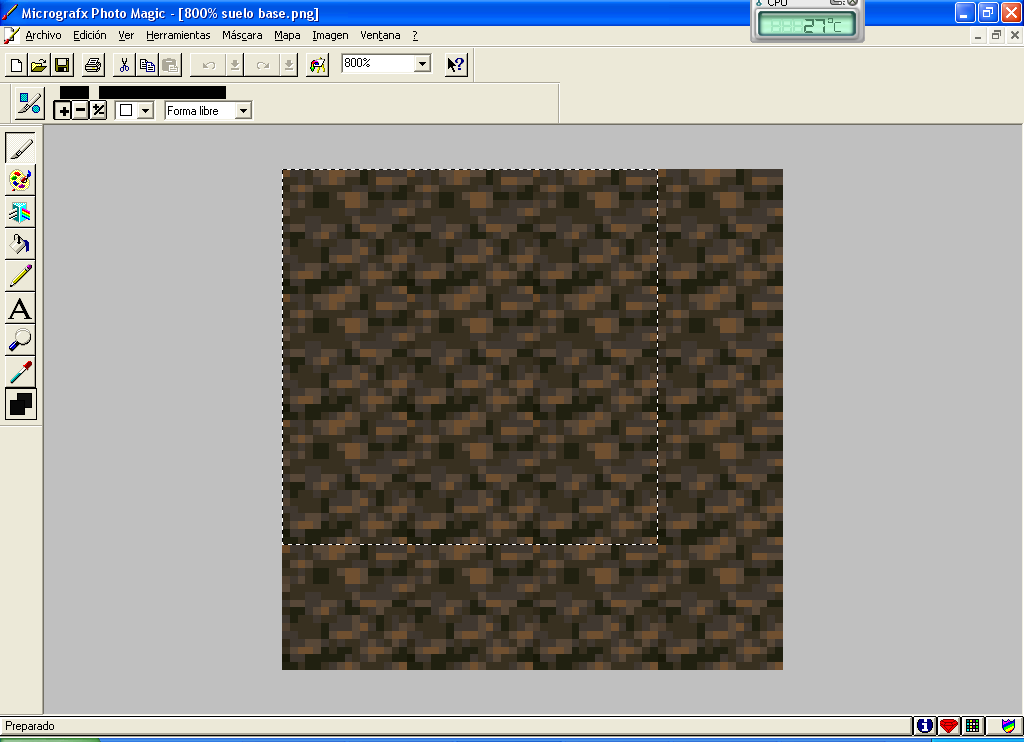Open the Mapa menu
This screenshot has height=742, width=1024.
coord(287,35)
